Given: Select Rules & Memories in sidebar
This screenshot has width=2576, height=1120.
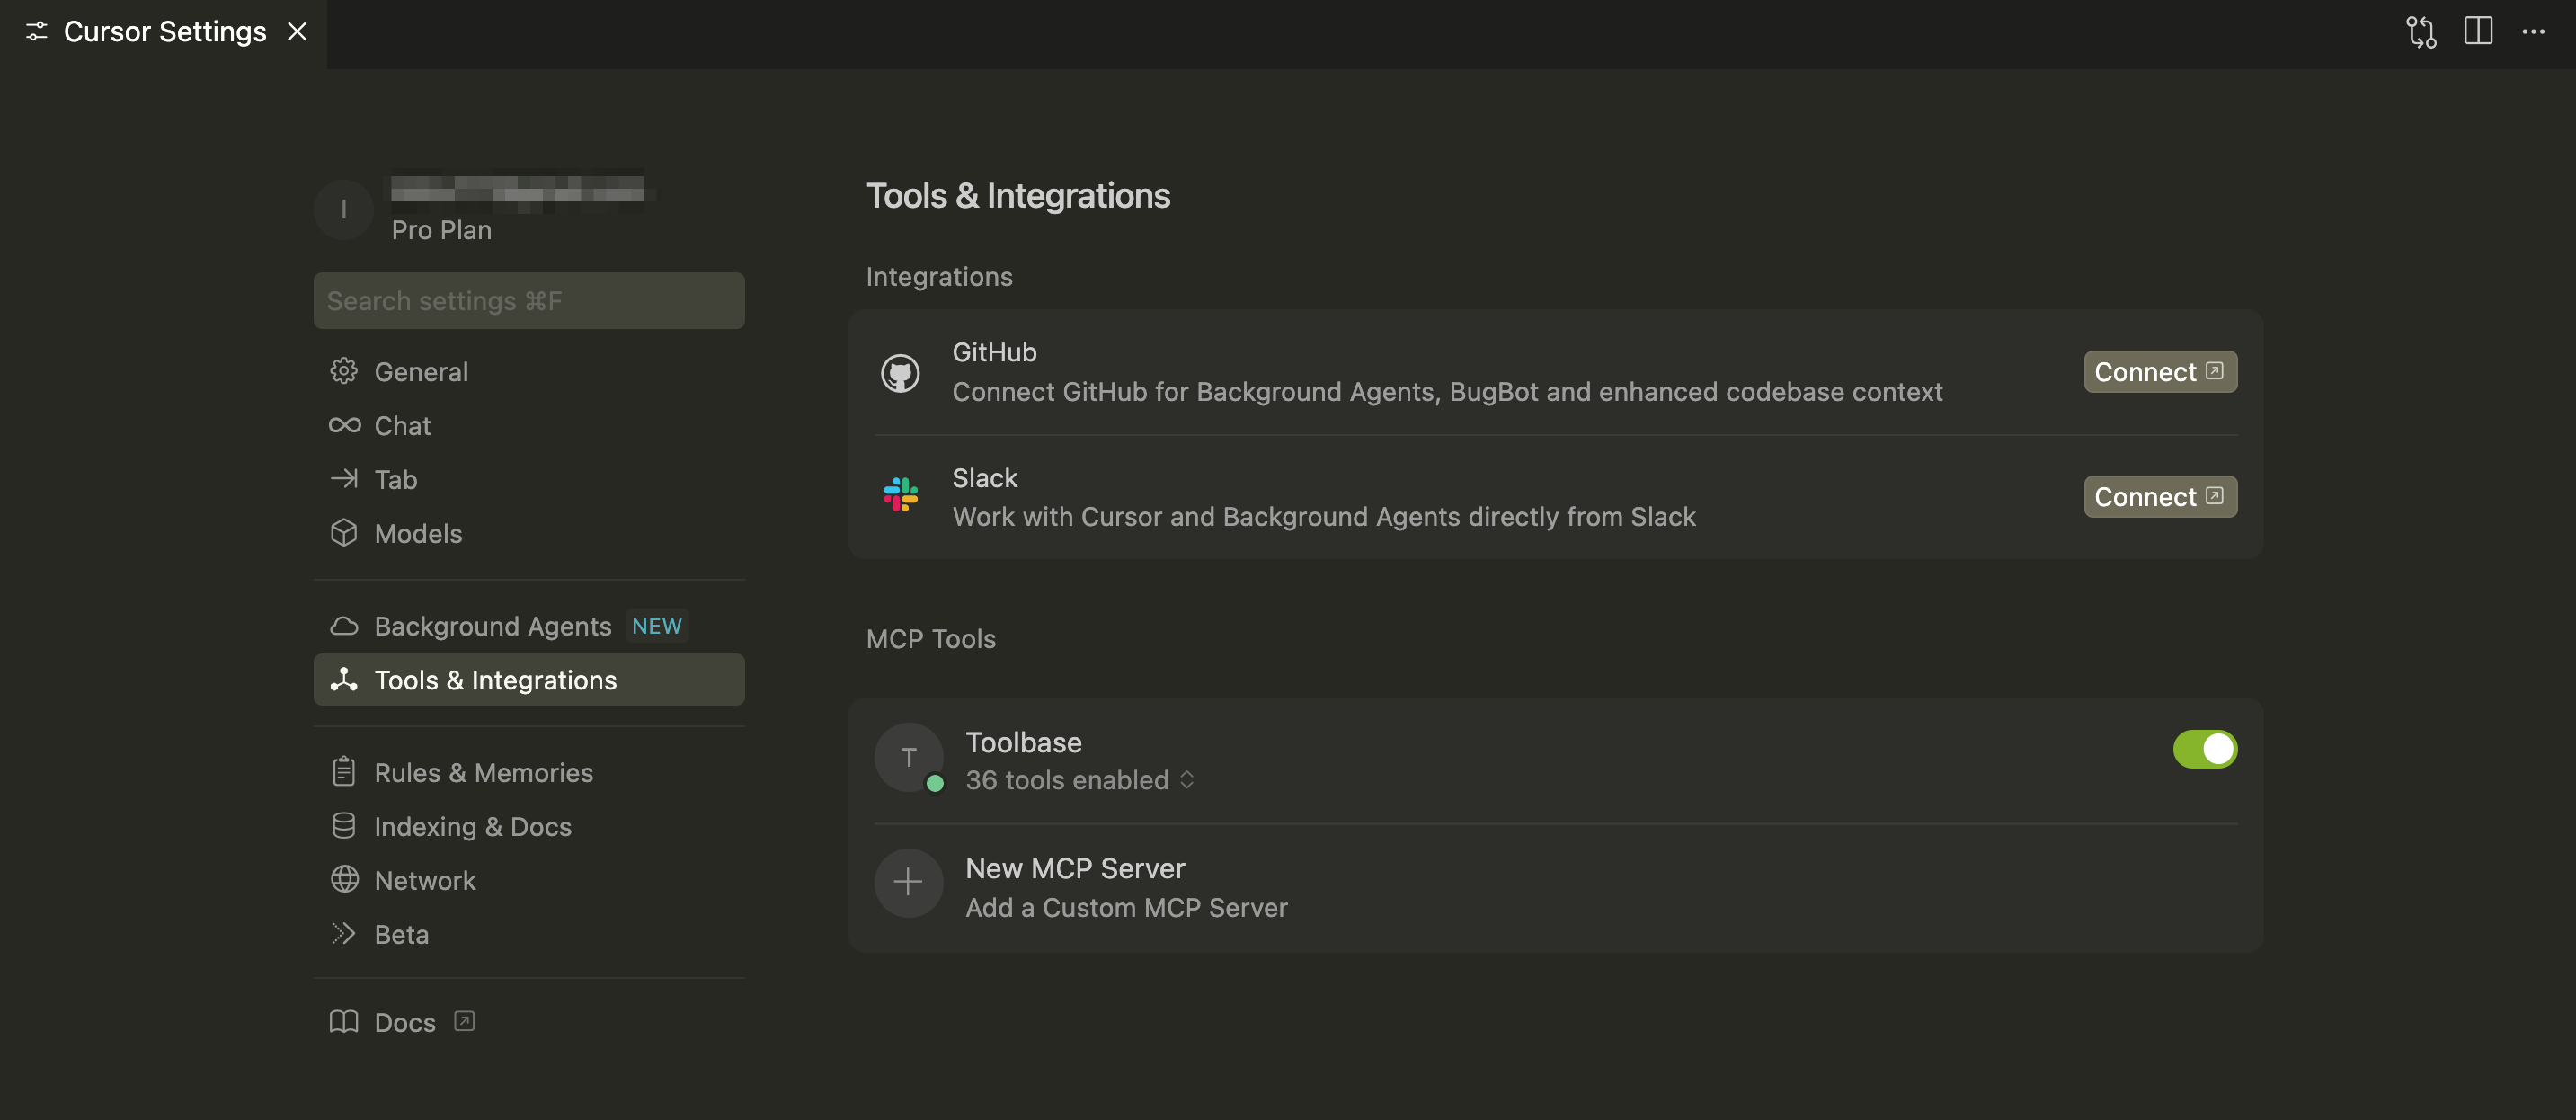Looking at the screenshot, I should pyautogui.click(x=483, y=772).
